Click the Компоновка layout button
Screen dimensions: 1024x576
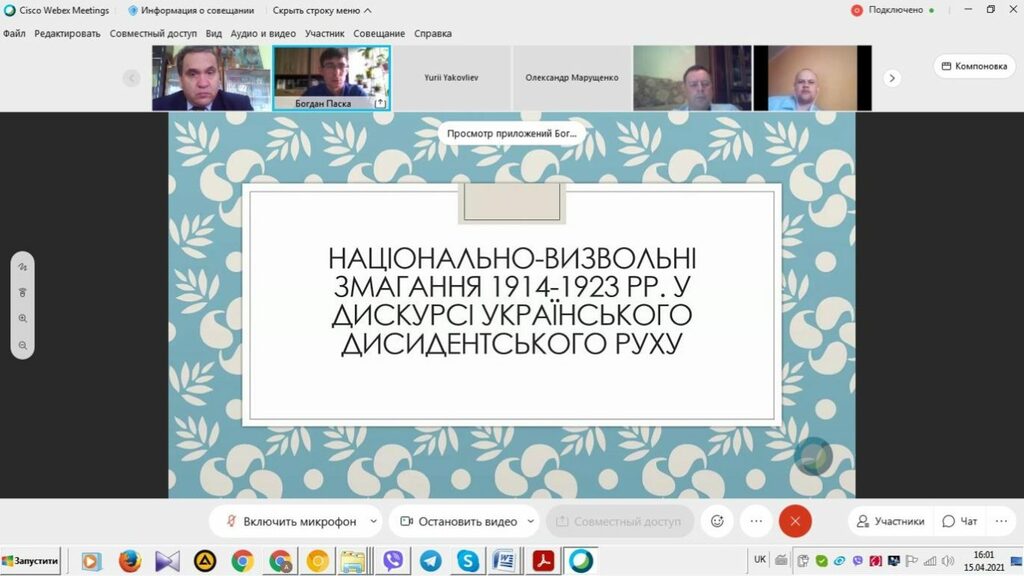[973, 66]
